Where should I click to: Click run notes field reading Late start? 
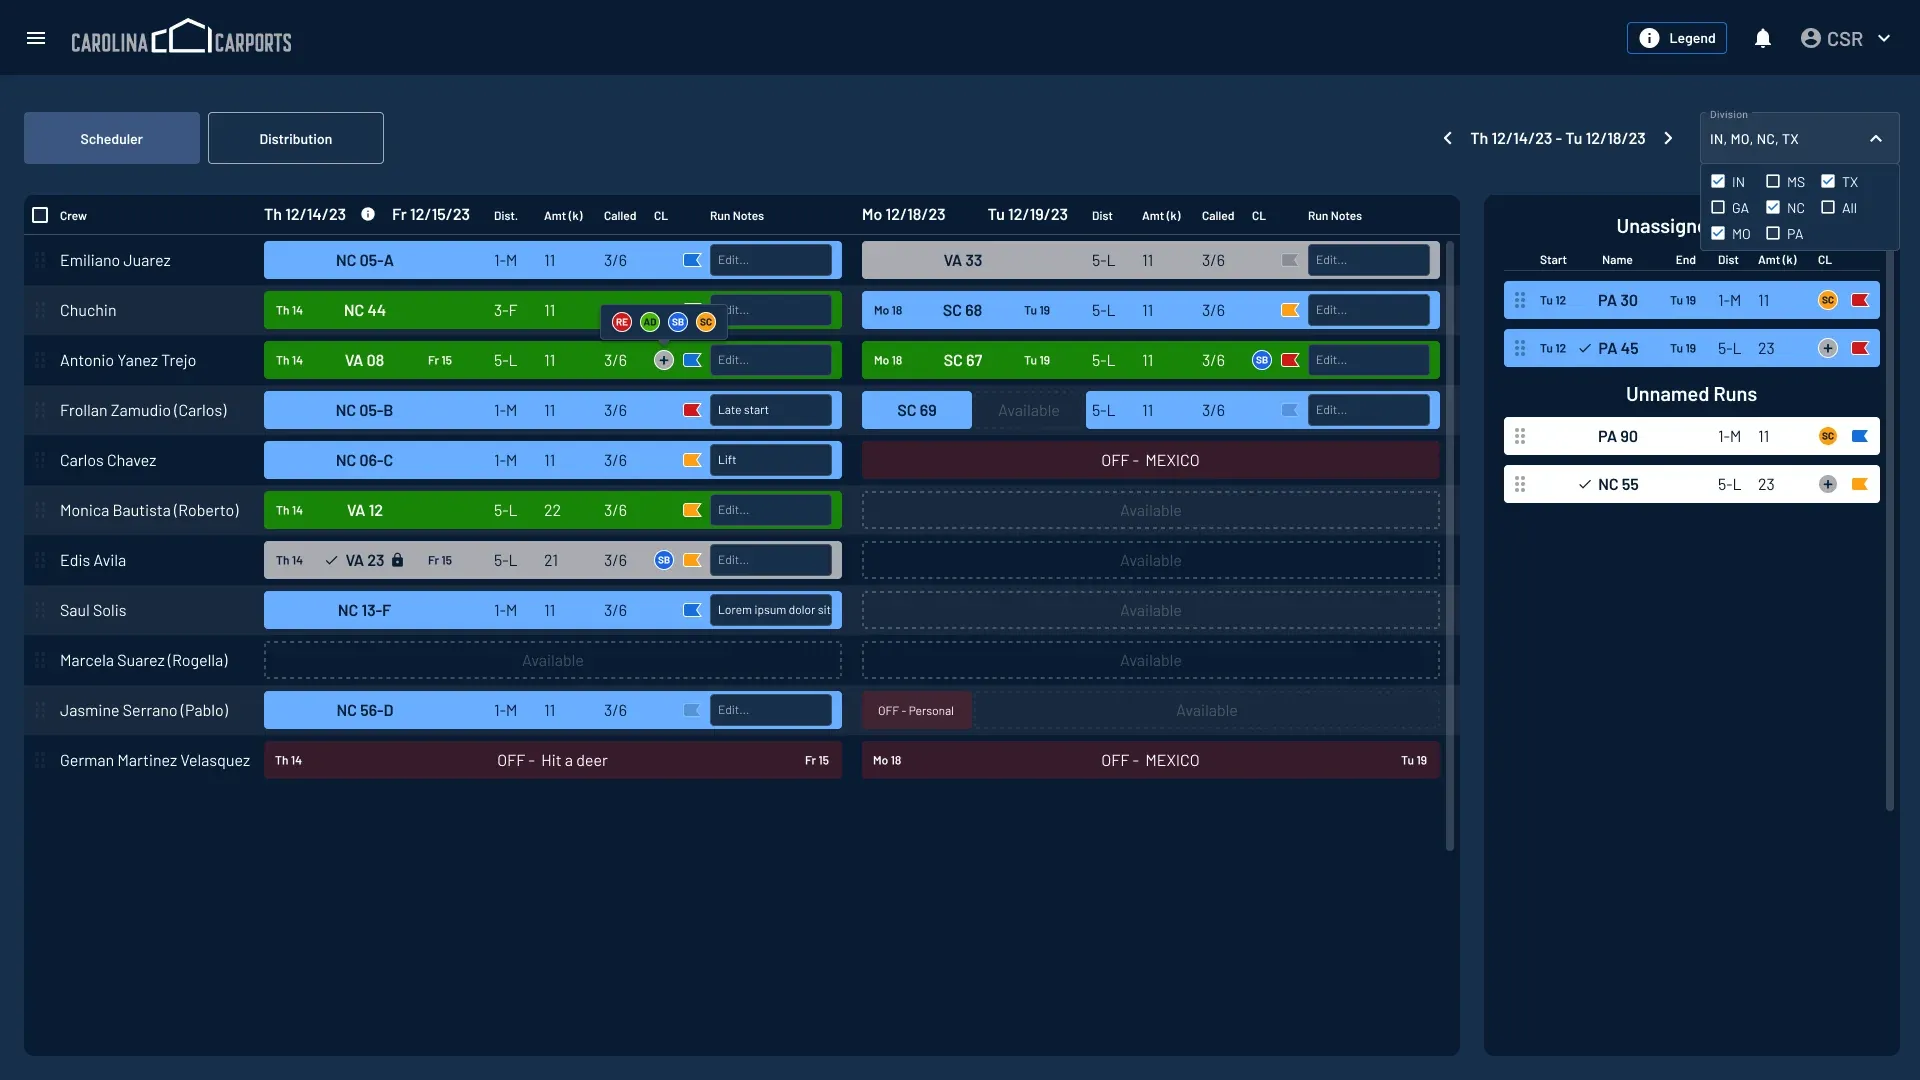(771, 410)
